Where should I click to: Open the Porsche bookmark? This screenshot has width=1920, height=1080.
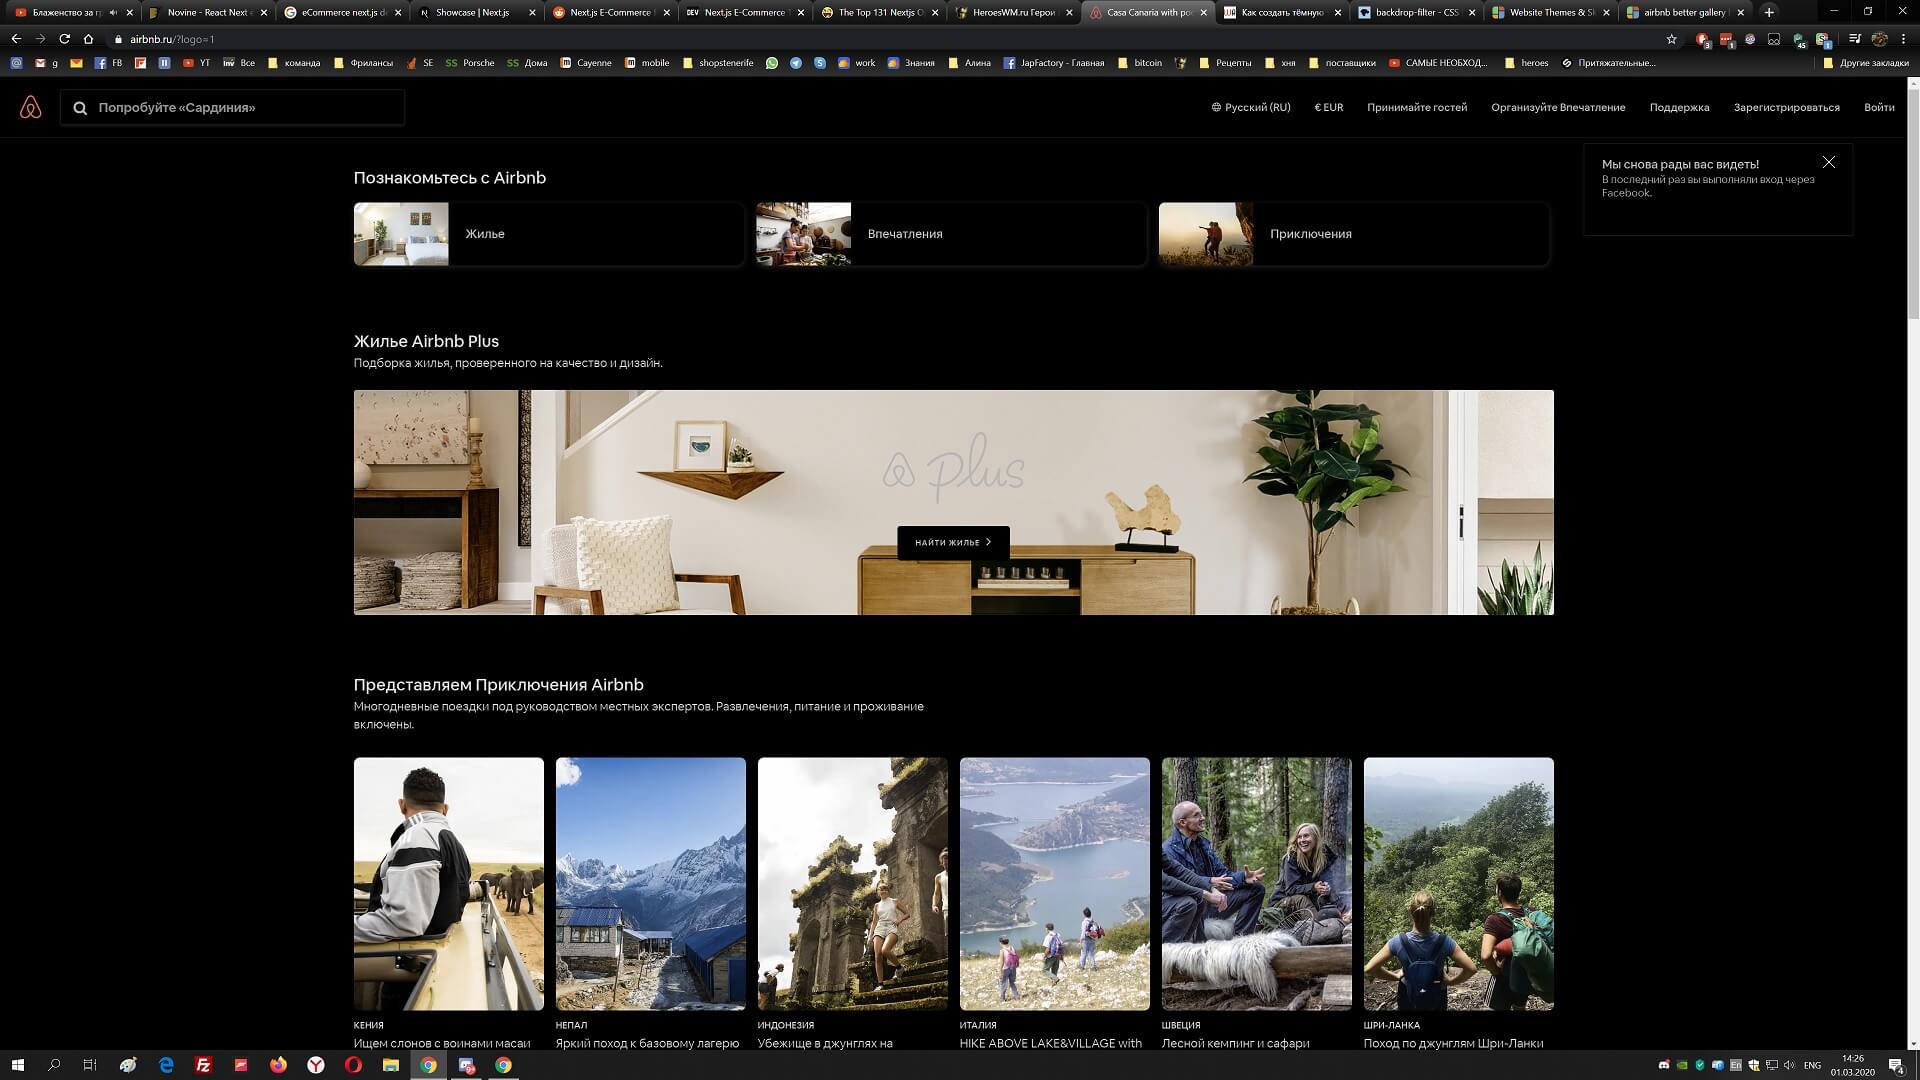click(470, 62)
